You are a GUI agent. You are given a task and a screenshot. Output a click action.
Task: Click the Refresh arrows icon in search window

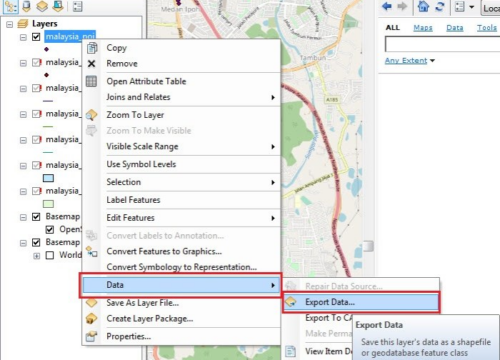point(440,6)
